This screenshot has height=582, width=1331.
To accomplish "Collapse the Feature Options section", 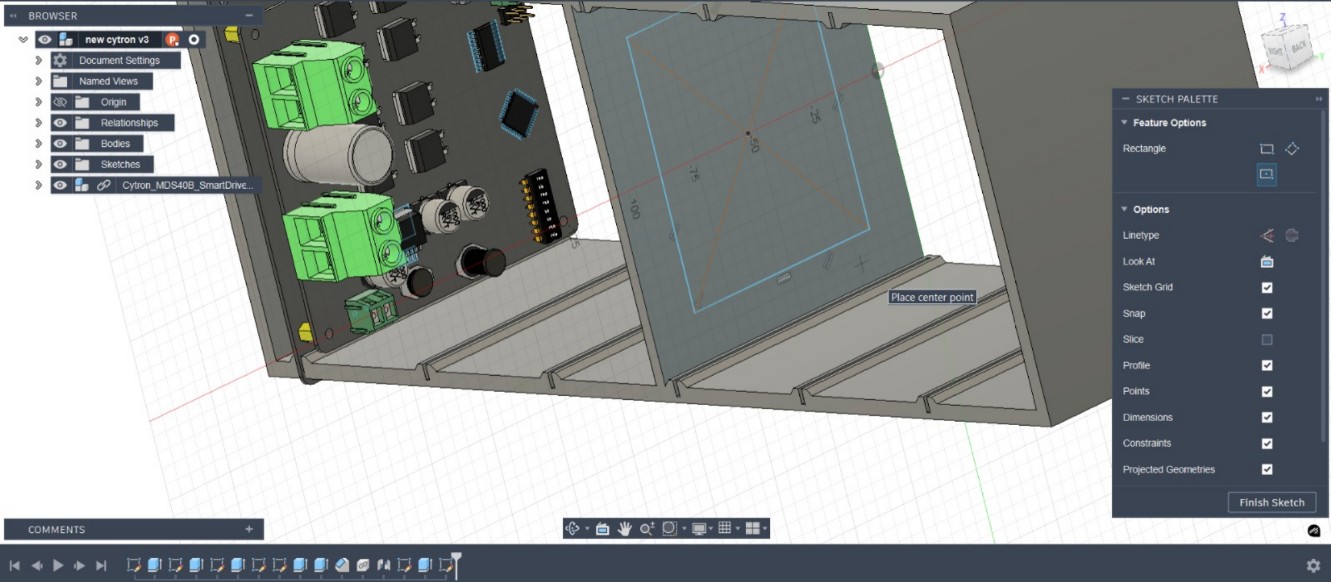I will pos(1125,122).
